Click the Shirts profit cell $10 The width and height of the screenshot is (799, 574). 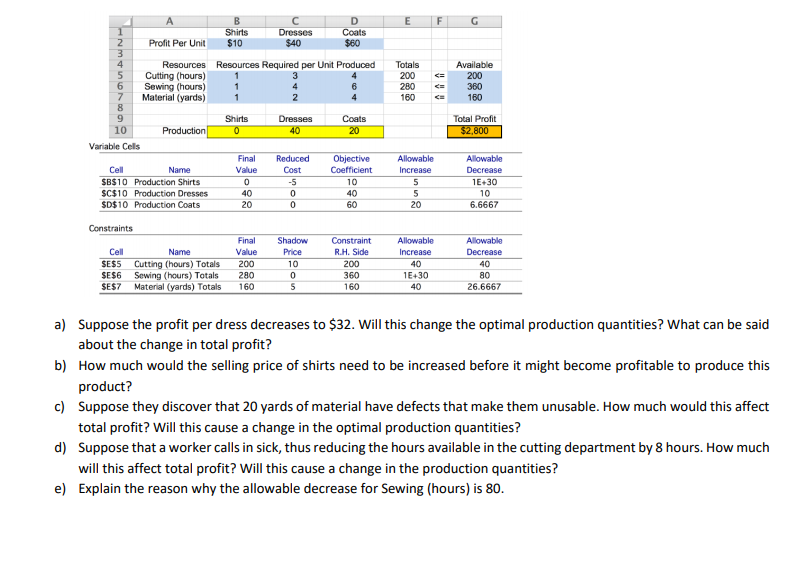(x=235, y=43)
